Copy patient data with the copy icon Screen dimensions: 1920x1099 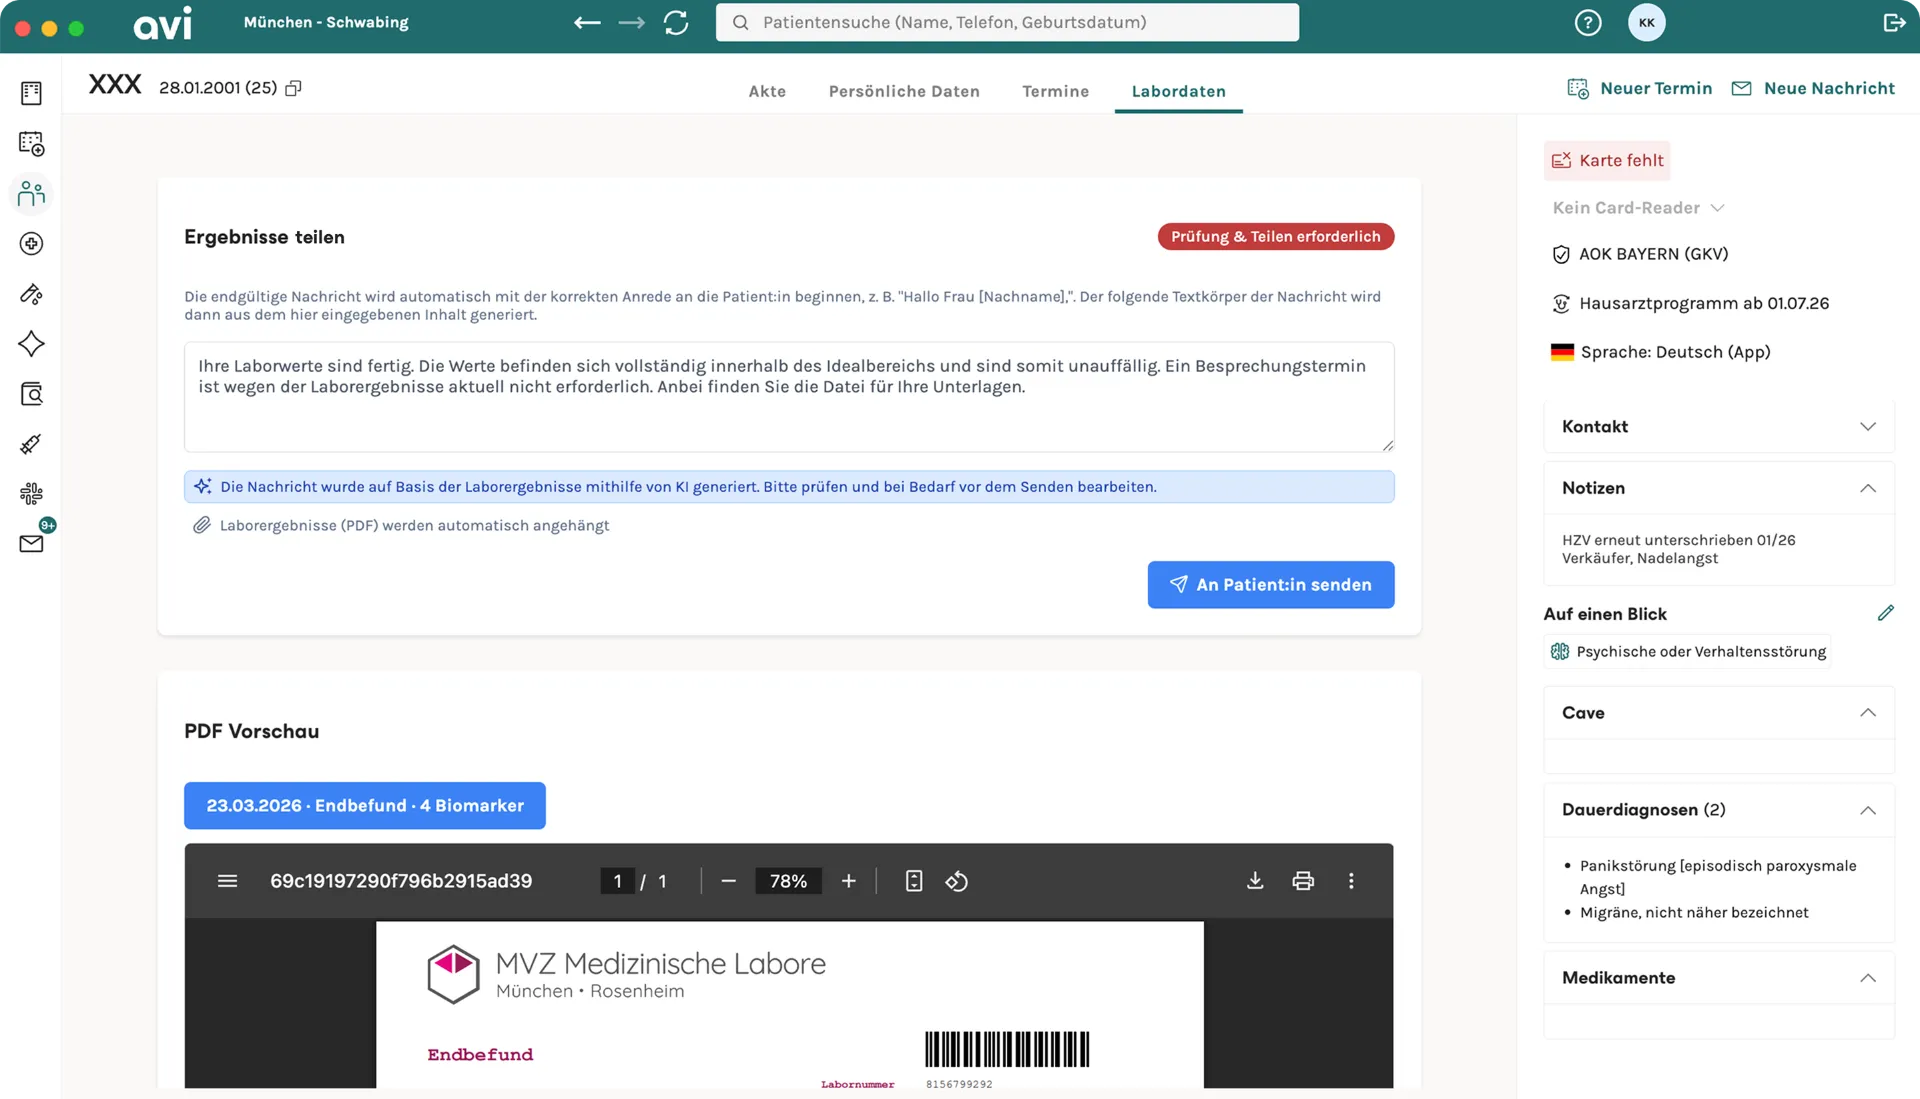(x=293, y=88)
